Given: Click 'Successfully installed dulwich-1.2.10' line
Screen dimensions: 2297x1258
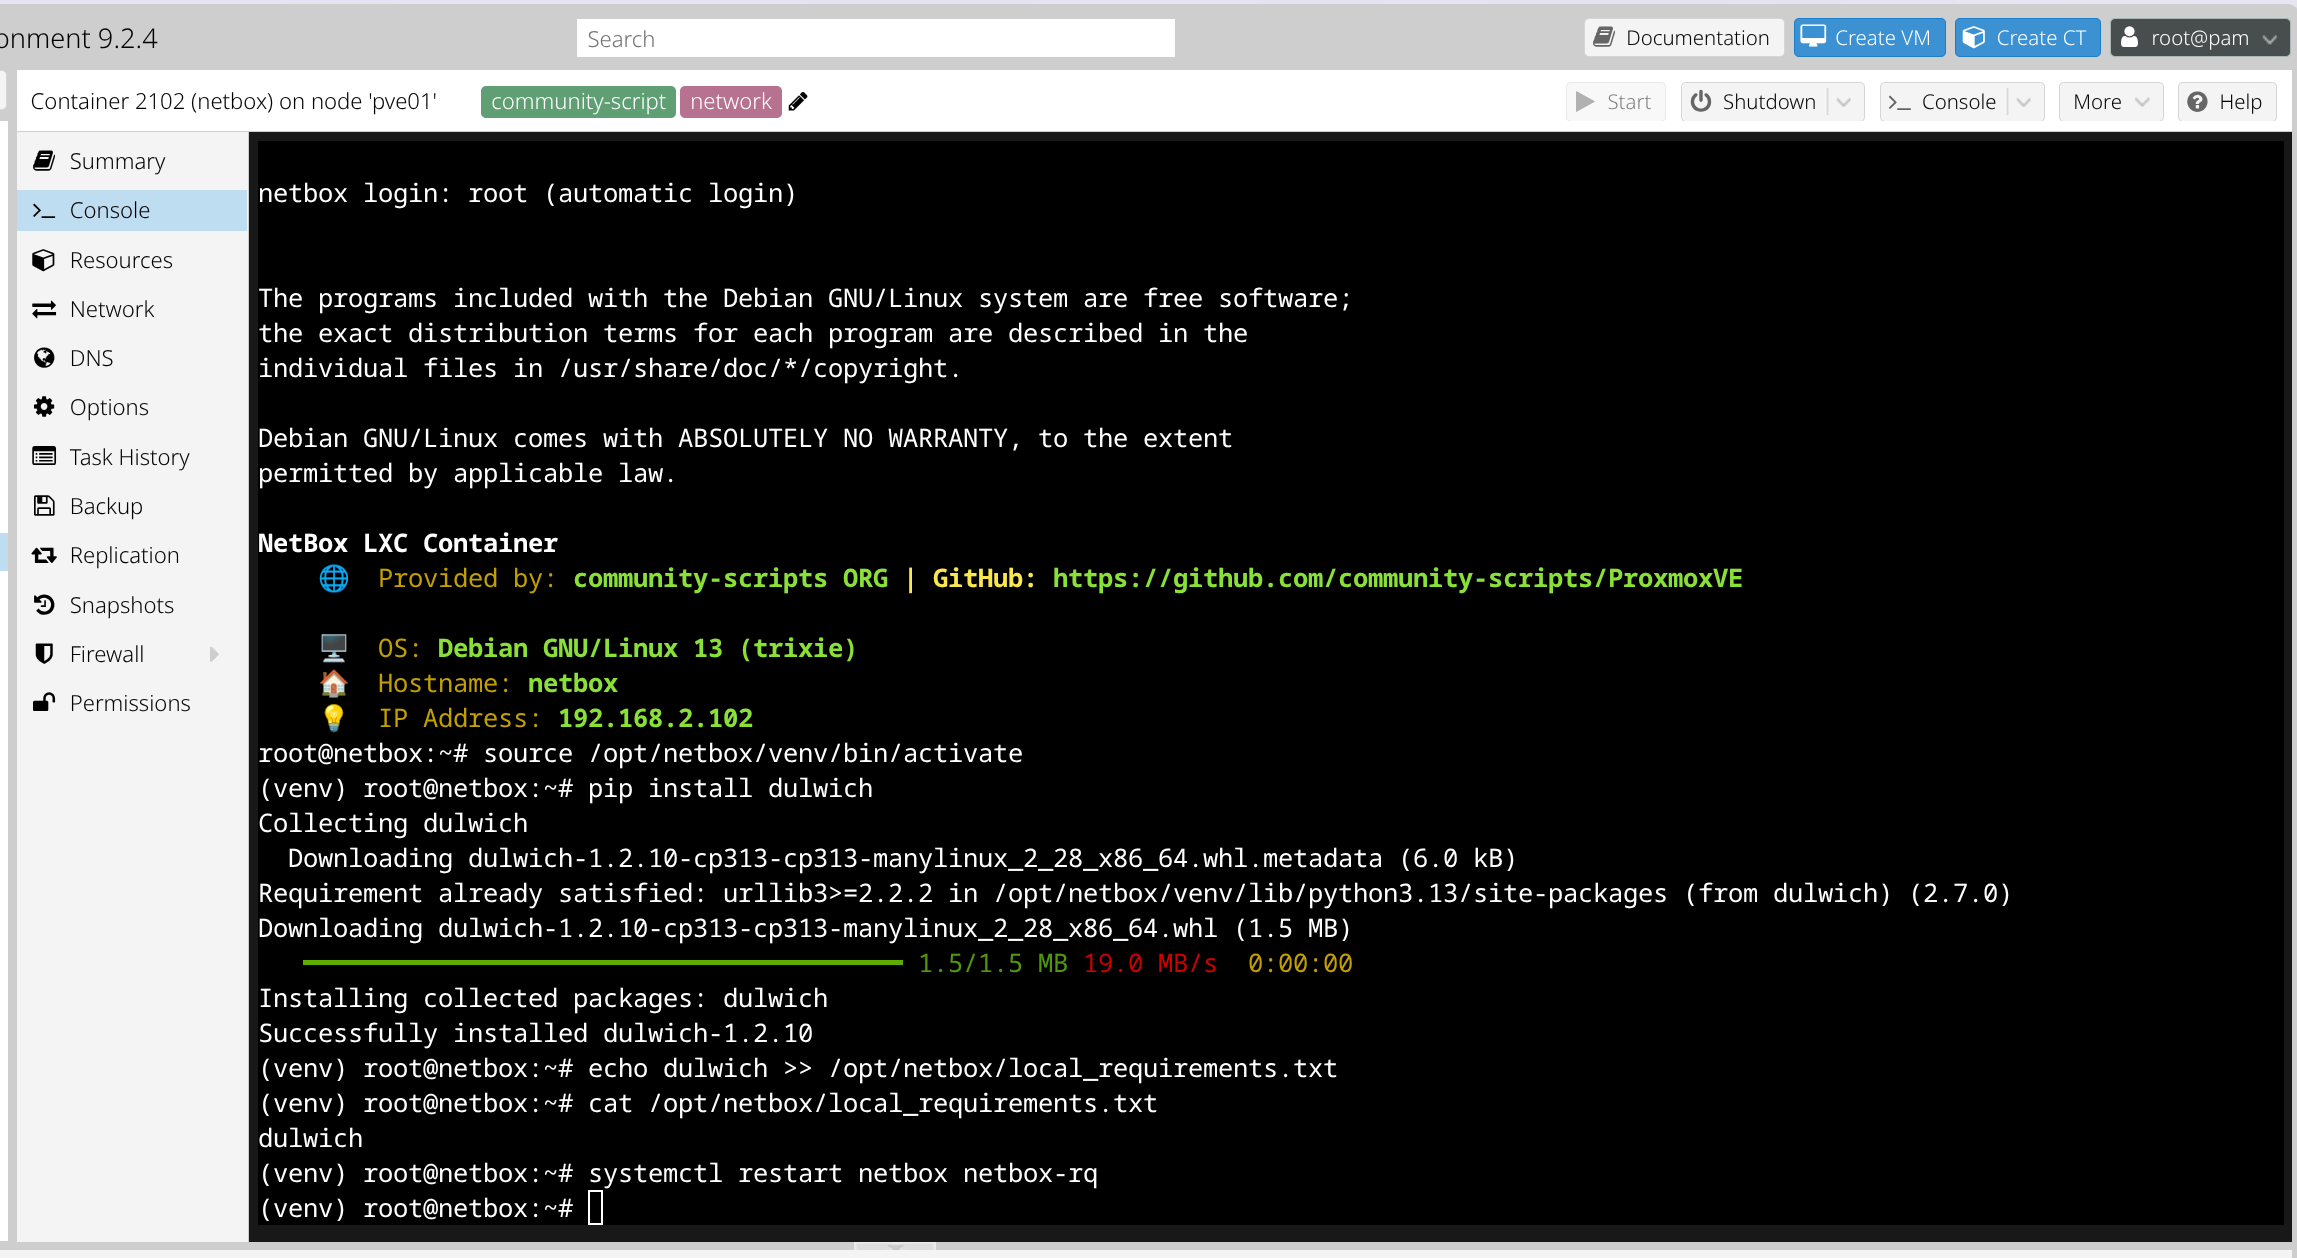Looking at the screenshot, I should 535,1033.
